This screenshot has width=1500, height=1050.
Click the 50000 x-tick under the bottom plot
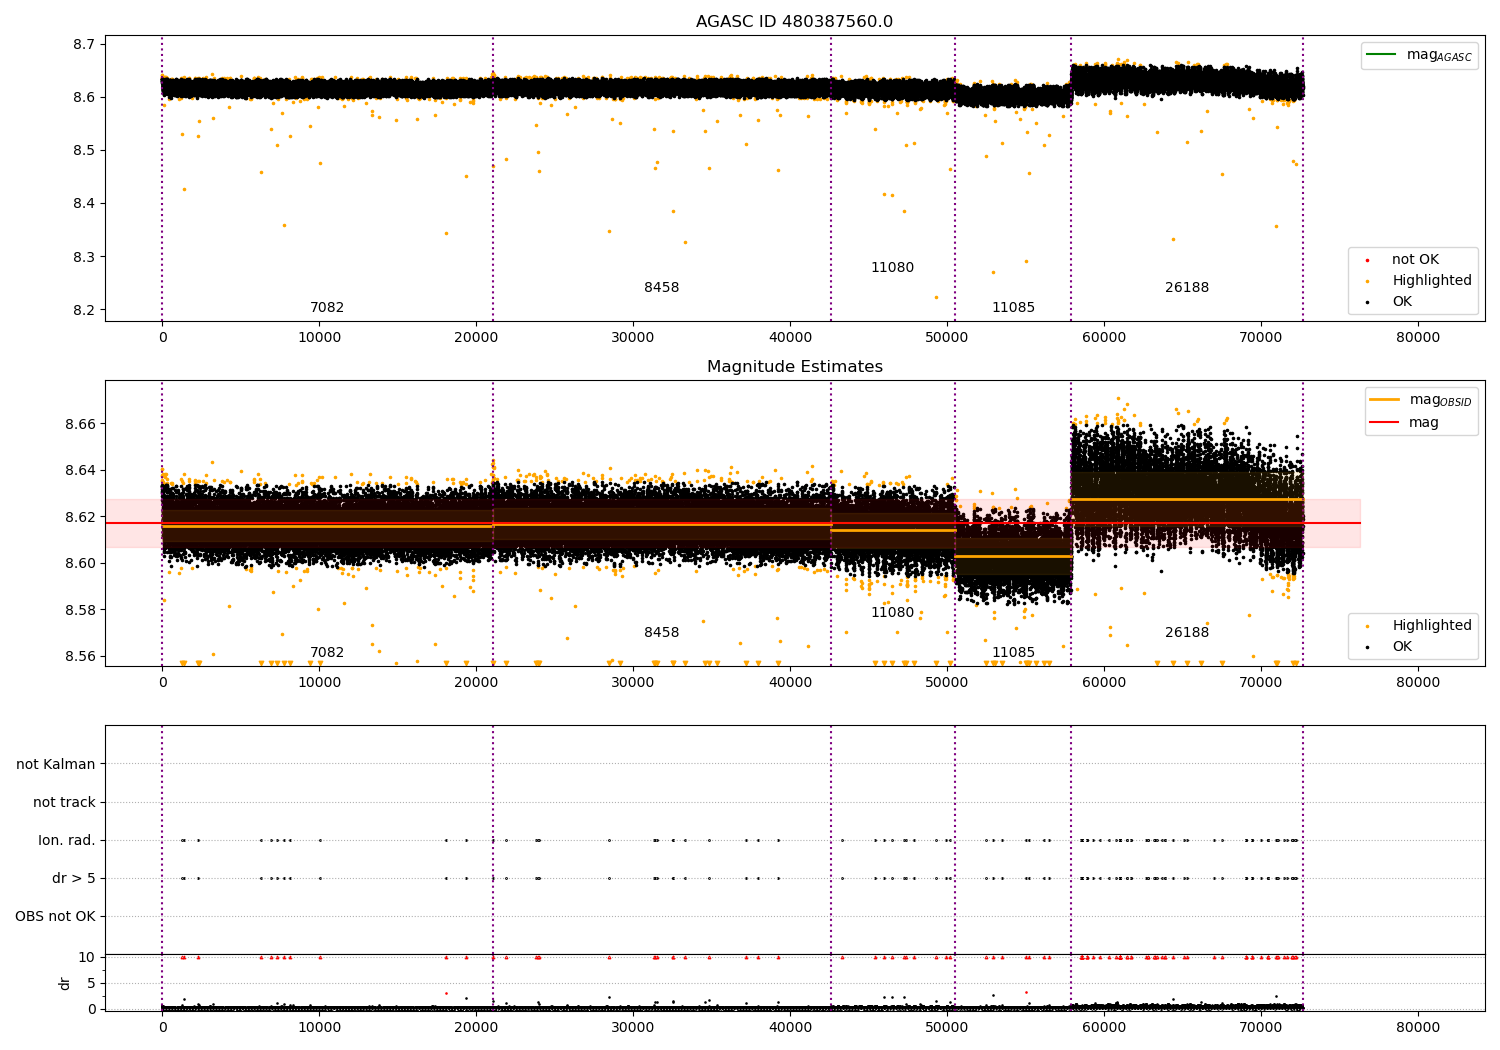[x=947, y=1027]
